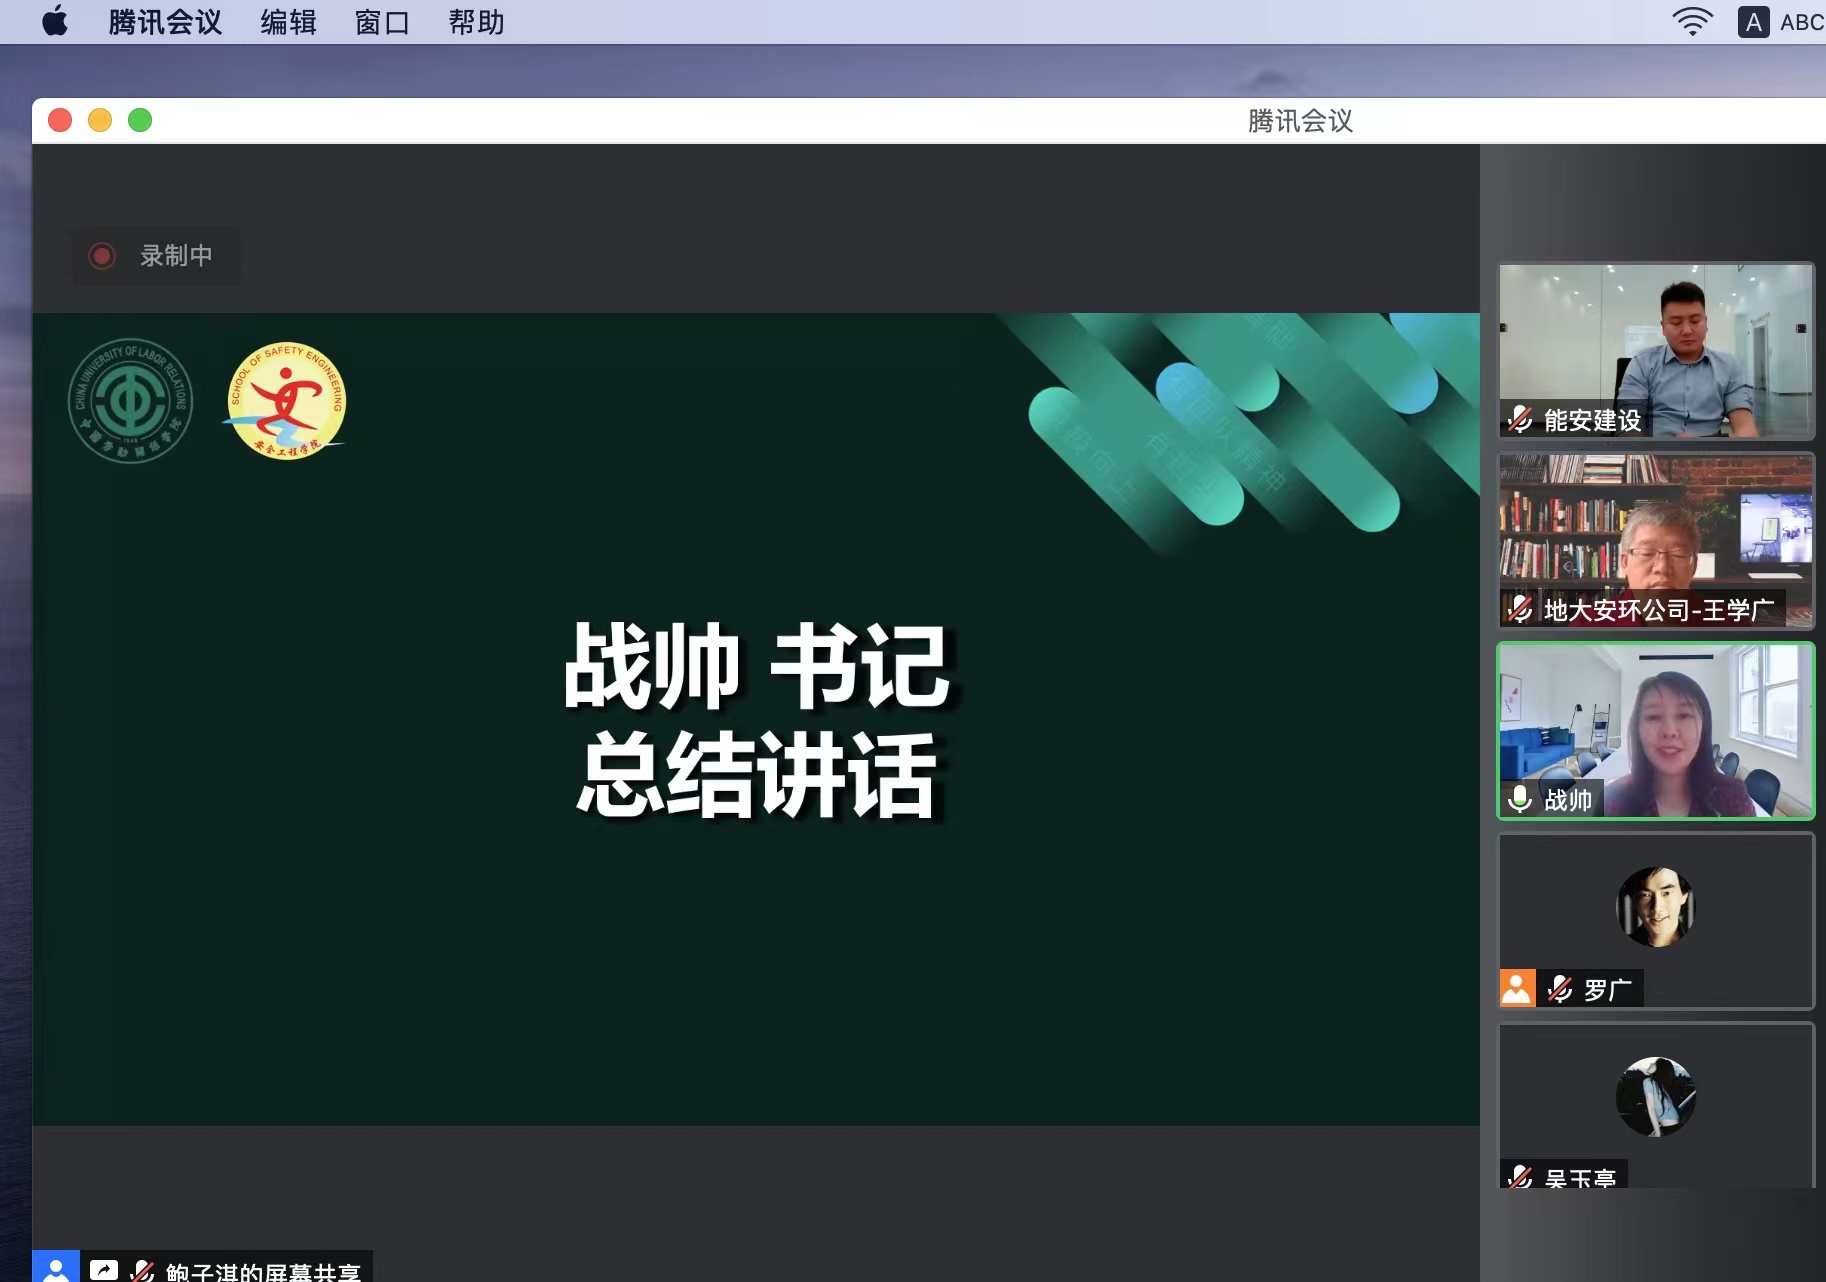Screen dimensions: 1826x1282
Task: Click the School of Safety Engineering logo
Action: click(x=286, y=401)
